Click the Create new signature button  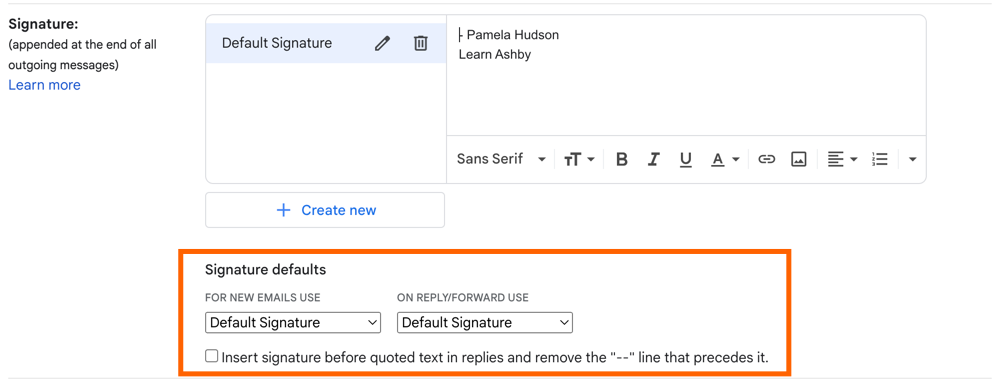click(x=325, y=210)
